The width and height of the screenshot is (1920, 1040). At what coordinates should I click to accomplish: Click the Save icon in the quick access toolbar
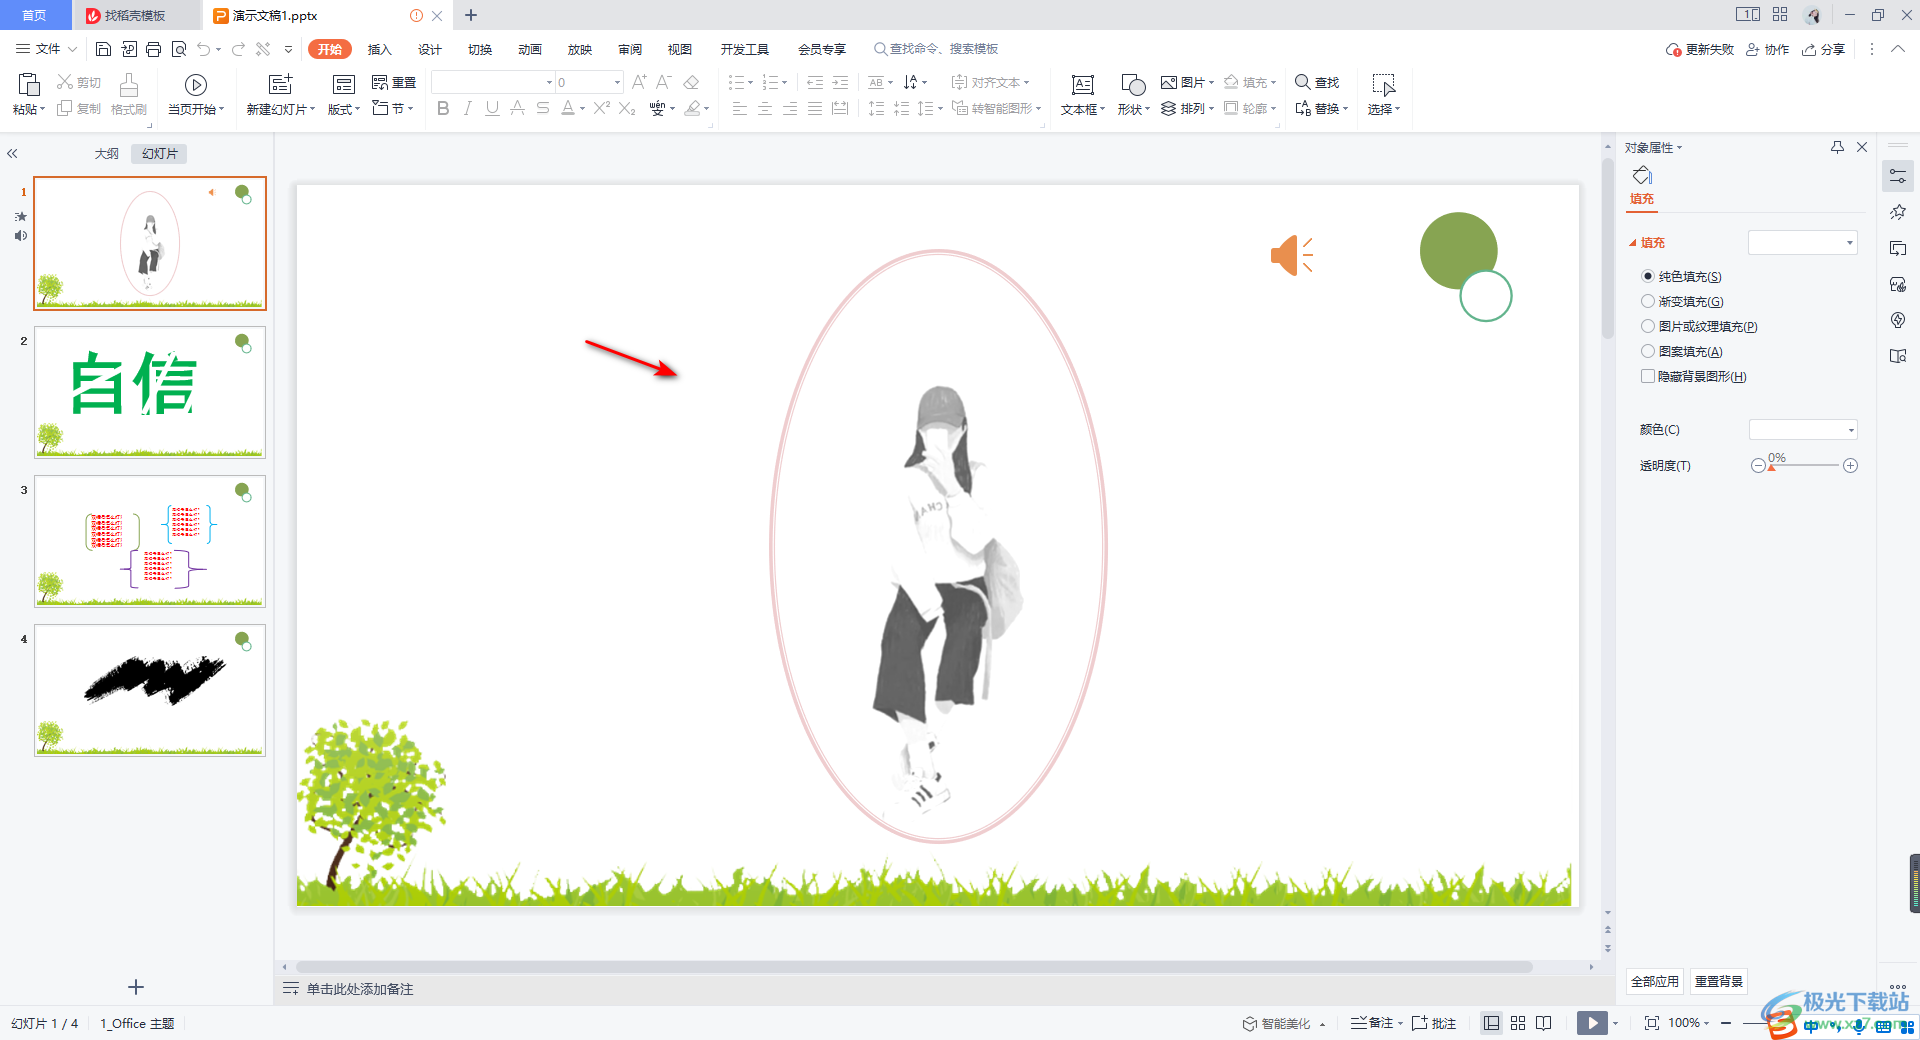coord(103,49)
